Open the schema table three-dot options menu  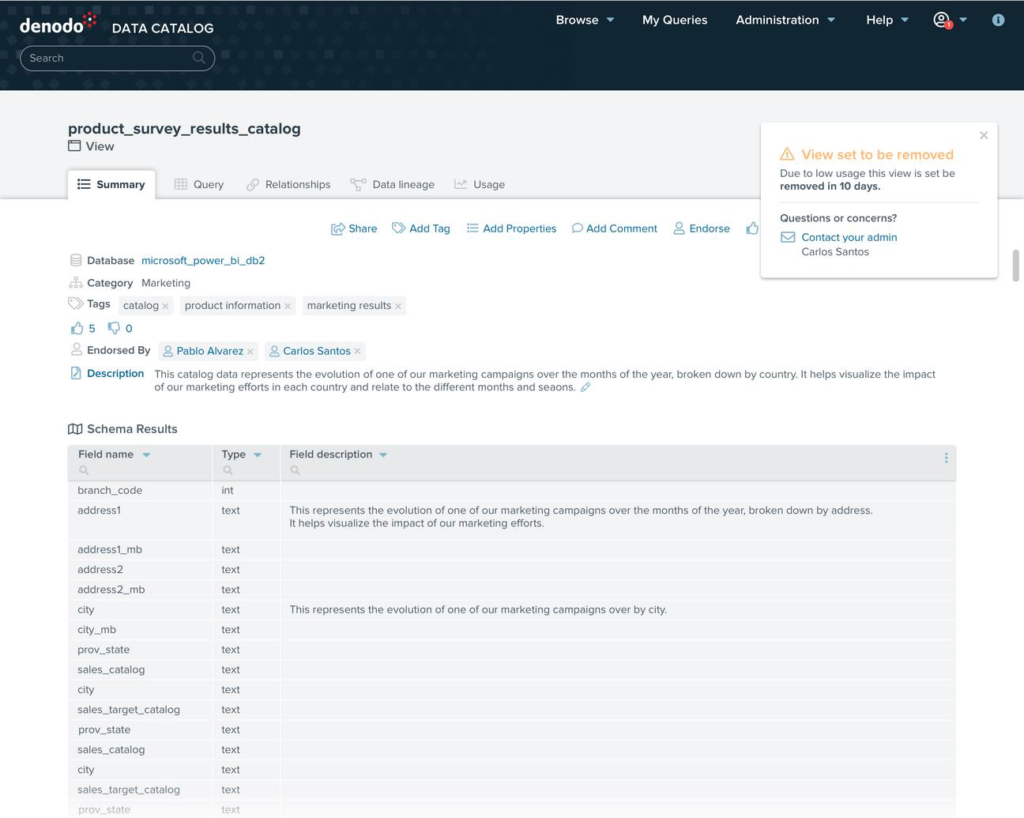946,458
